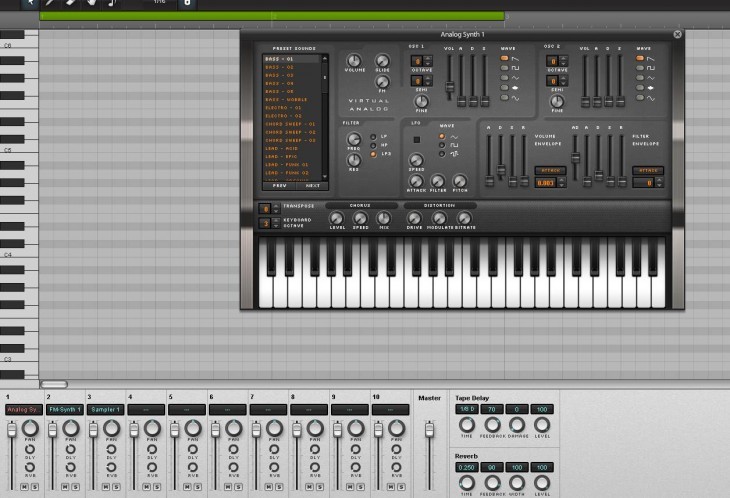
Task: Open the Analog Sy.. channel instrument
Action: coord(24,410)
